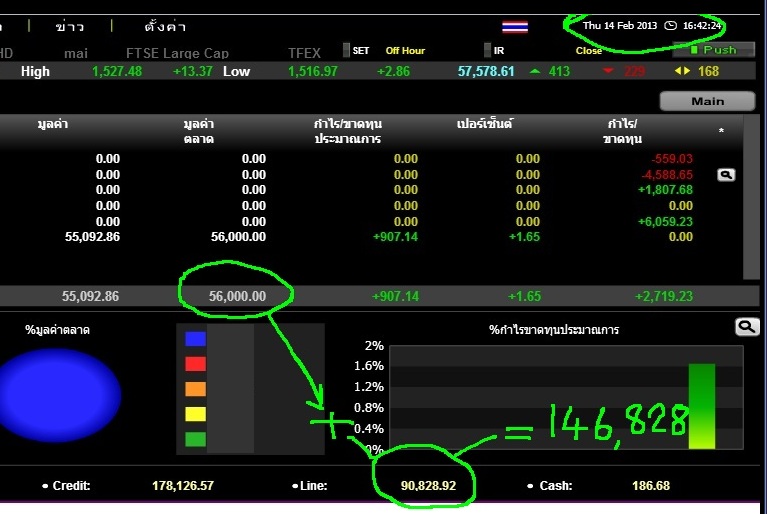The height and width of the screenshot is (514, 767).
Task: Select the blue legend swatch
Action: [195, 339]
